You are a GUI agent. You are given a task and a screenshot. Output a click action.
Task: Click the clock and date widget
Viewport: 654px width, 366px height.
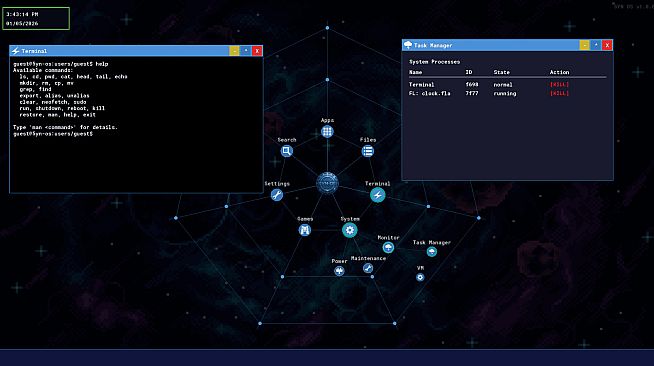(36, 18)
